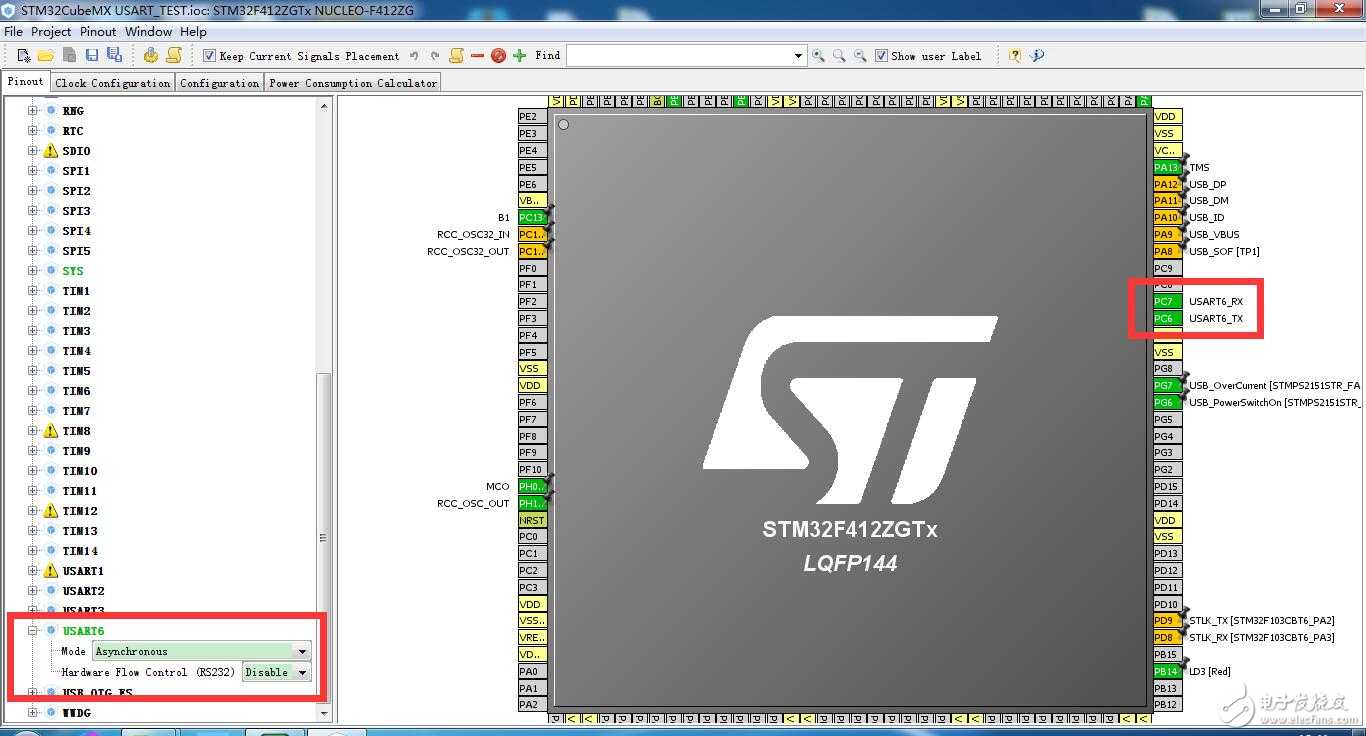The width and height of the screenshot is (1366, 736).
Task: Click the Check for Updates icon
Action: coord(1037,56)
